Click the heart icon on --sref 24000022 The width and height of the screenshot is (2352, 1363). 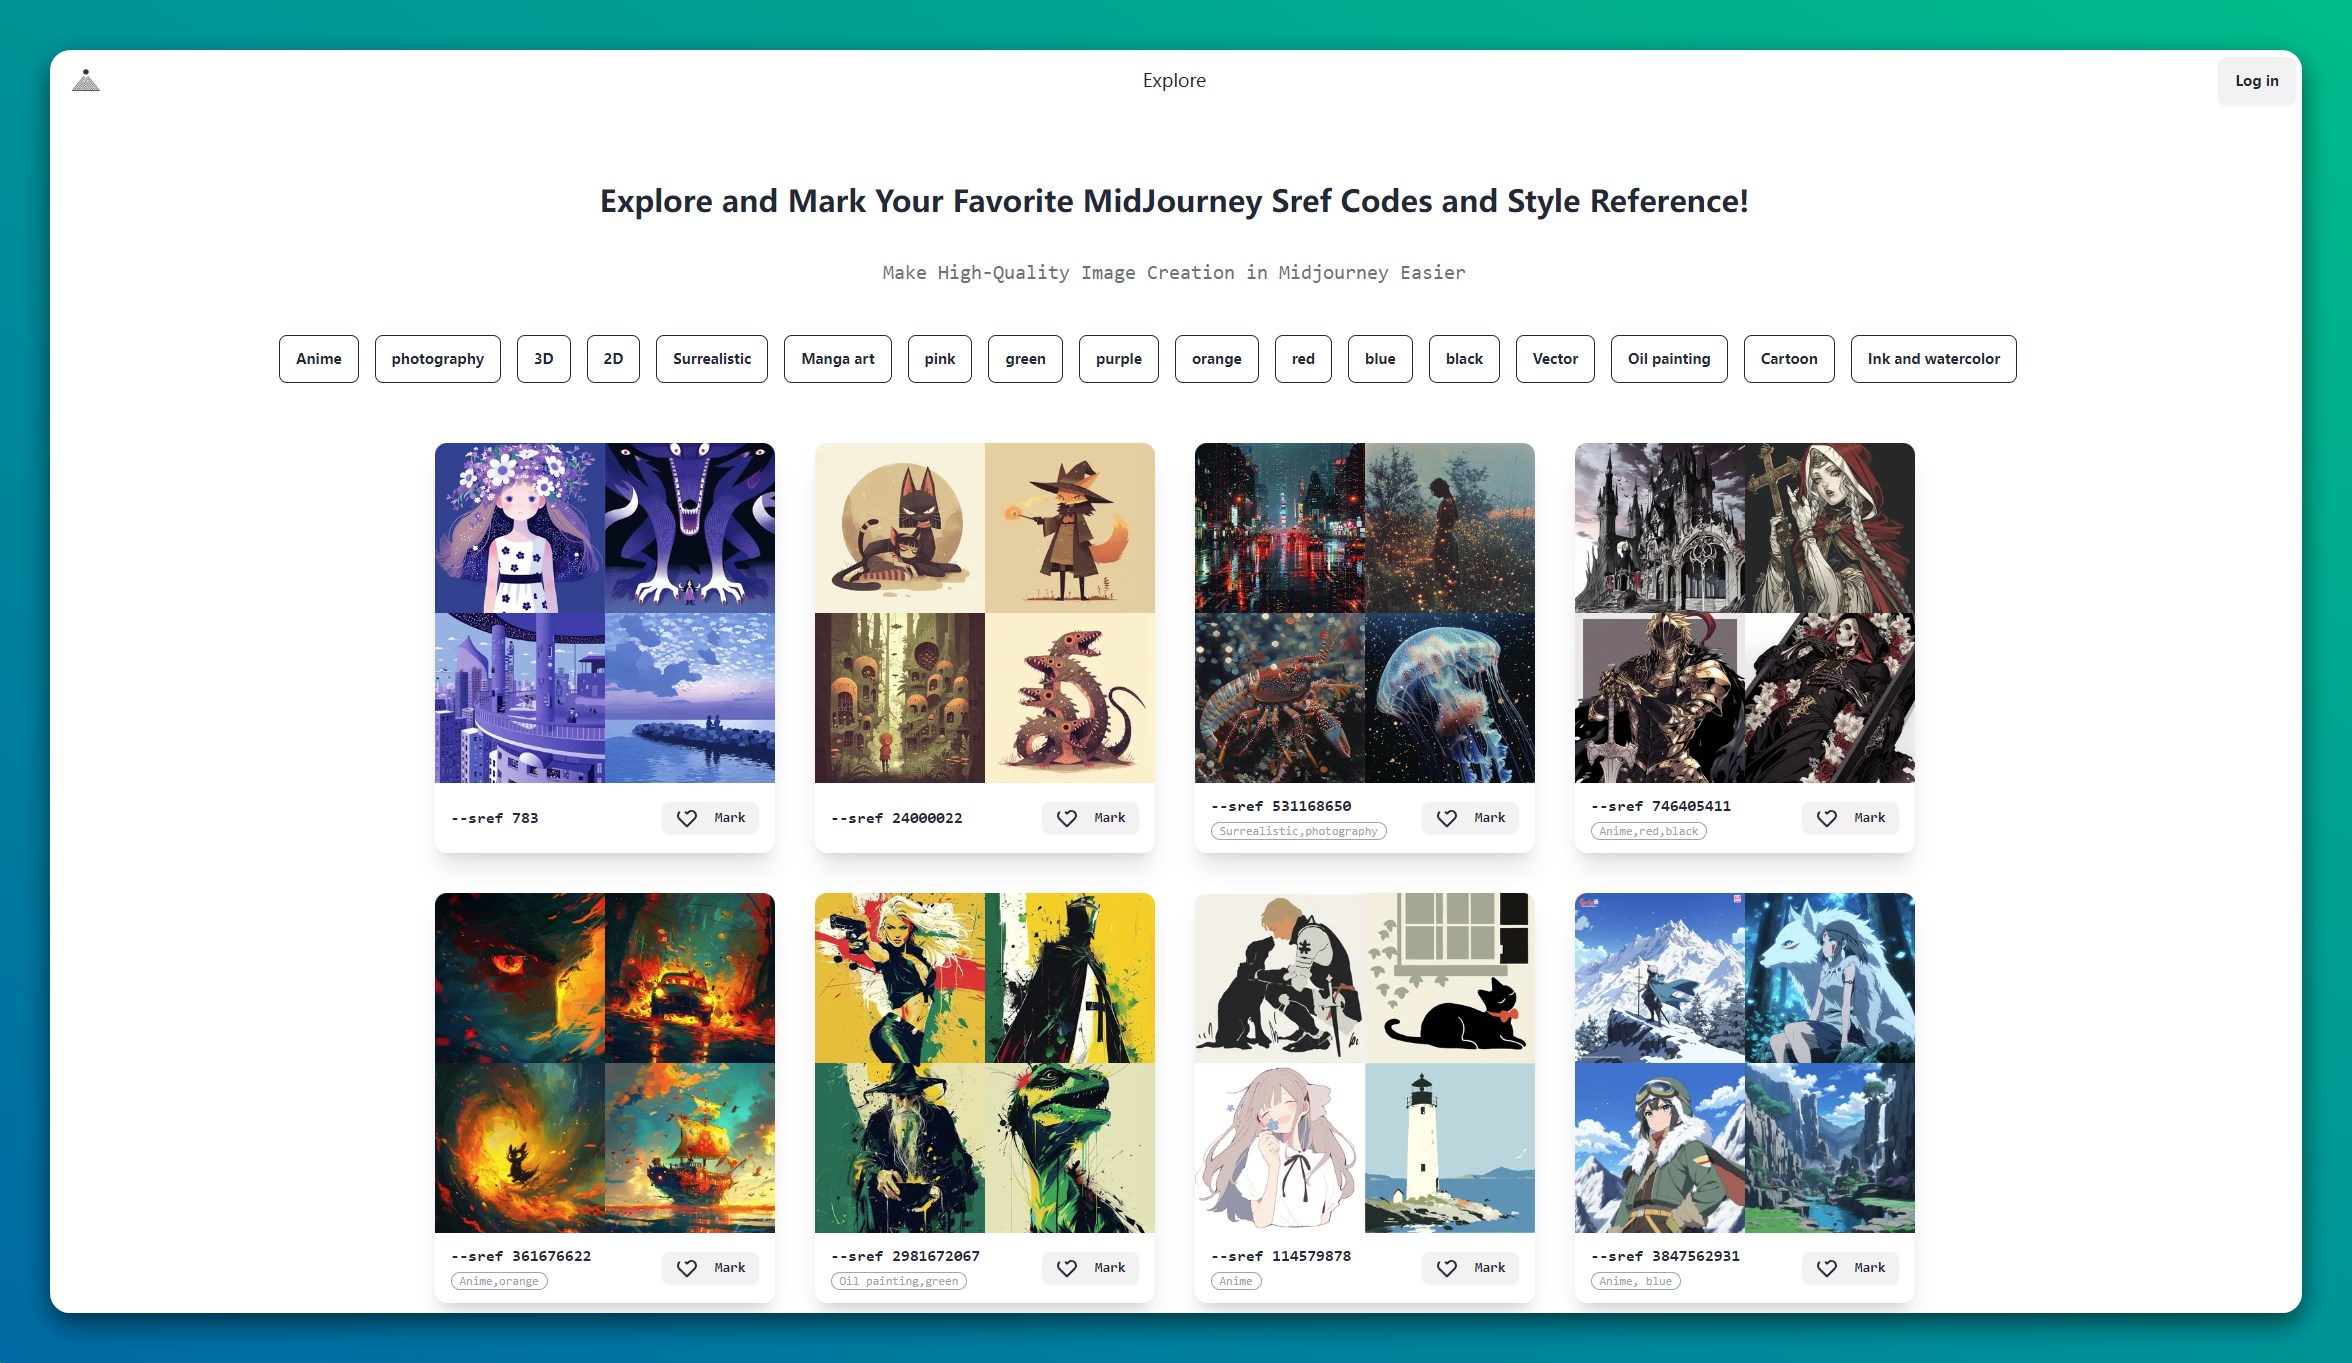point(1066,818)
